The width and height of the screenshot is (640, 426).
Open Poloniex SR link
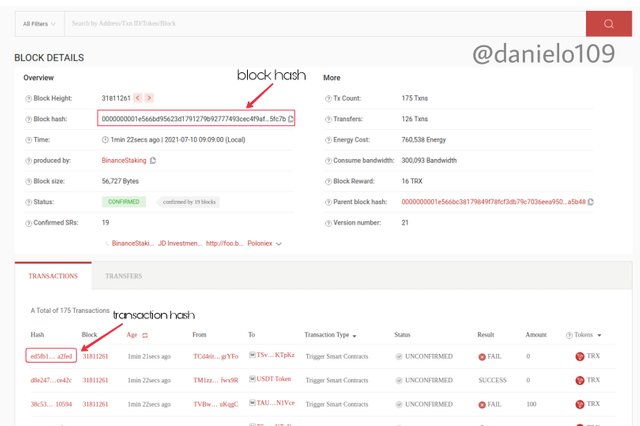[260, 243]
